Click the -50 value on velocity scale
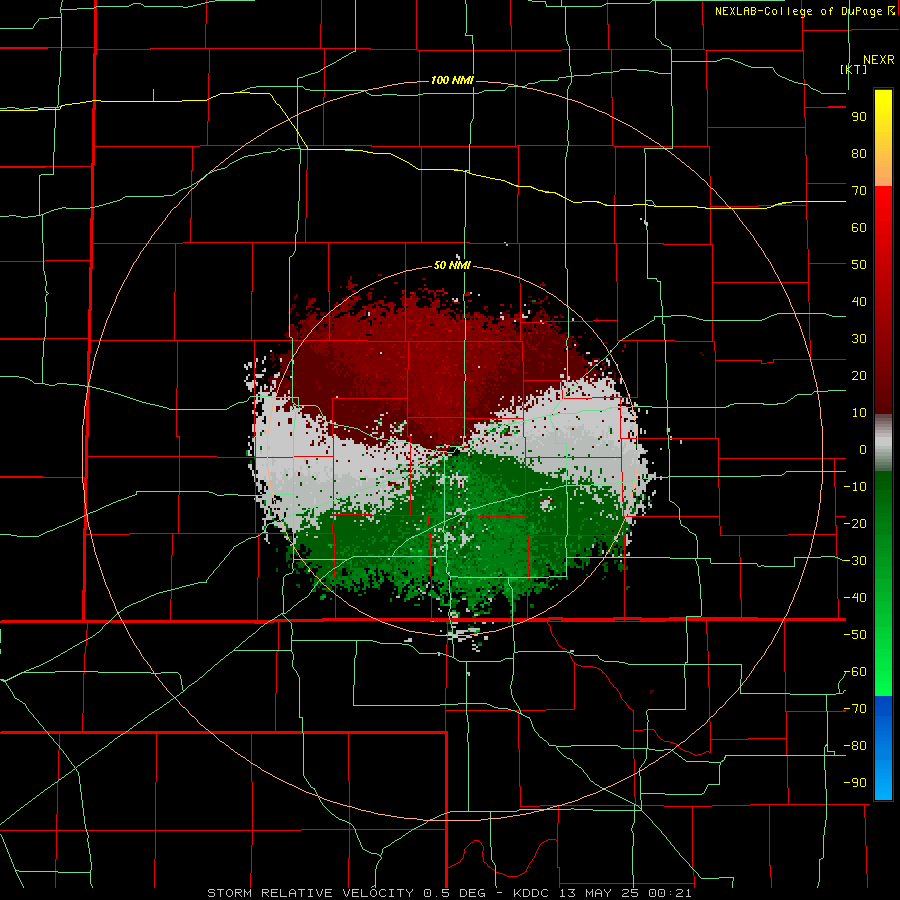900x900 pixels. pyautogui.click(x=855, y=635)
